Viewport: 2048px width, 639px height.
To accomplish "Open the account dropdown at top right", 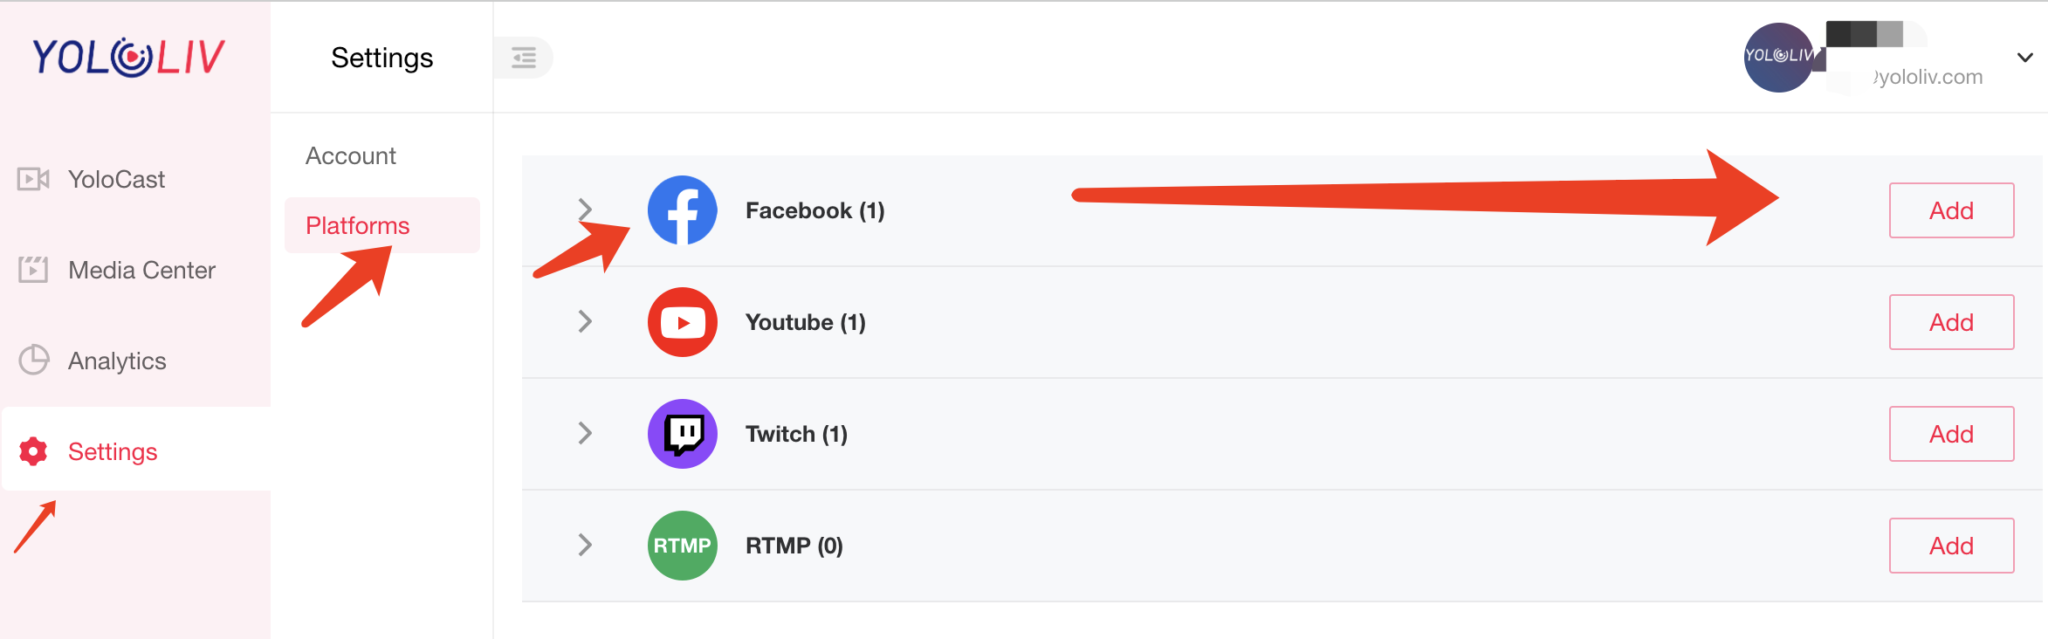I will coord(2023,57).
